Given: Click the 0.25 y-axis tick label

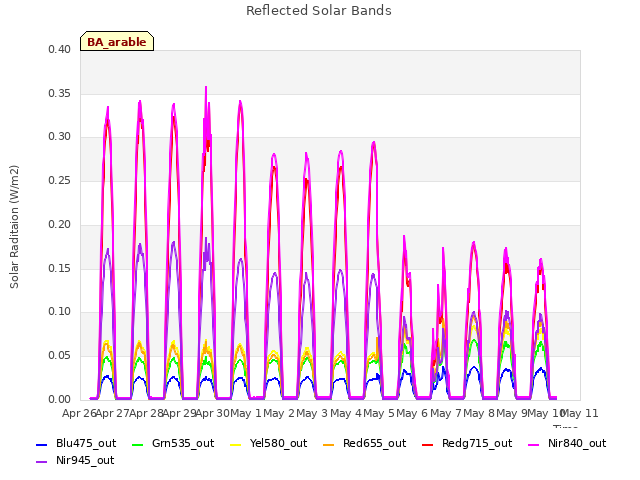Looking at the screenshot, I should 59,180.
